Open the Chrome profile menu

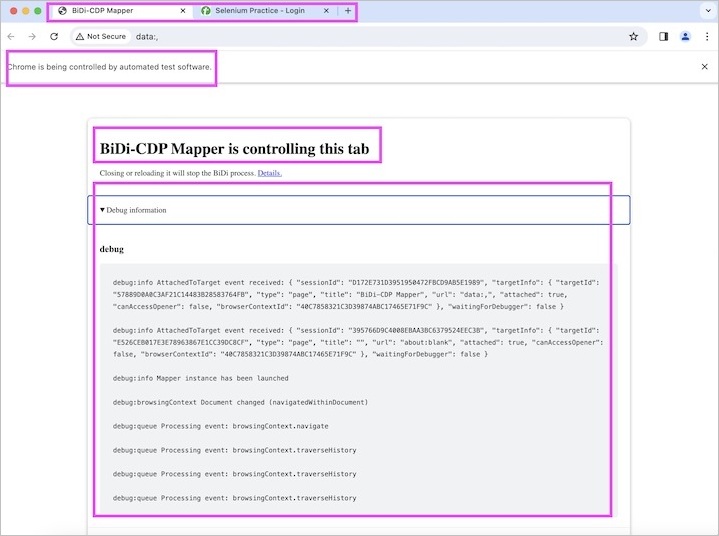pos(685,37)
